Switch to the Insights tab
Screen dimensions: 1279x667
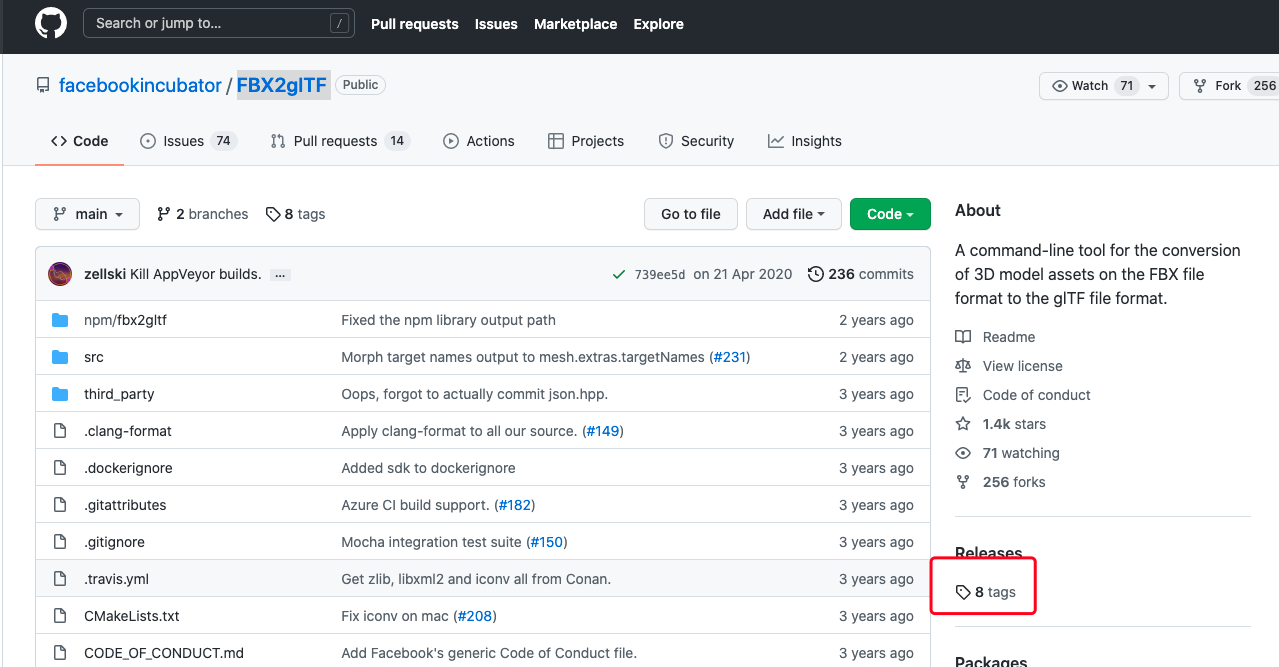click(804, 141)
